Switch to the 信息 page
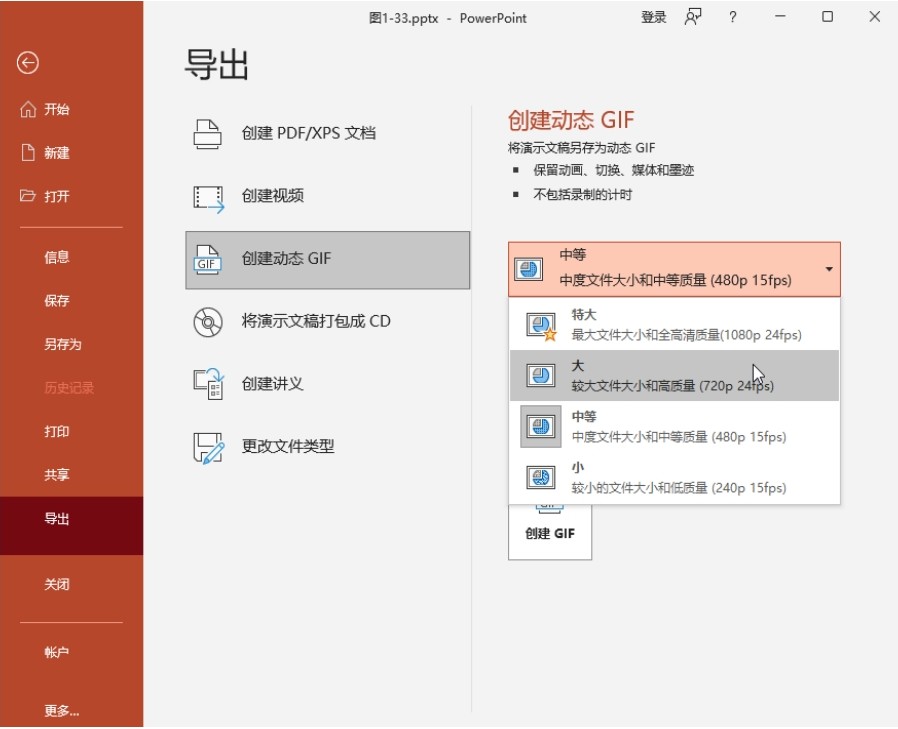This screenshot has width=898, height=729. tap(72, 257)
